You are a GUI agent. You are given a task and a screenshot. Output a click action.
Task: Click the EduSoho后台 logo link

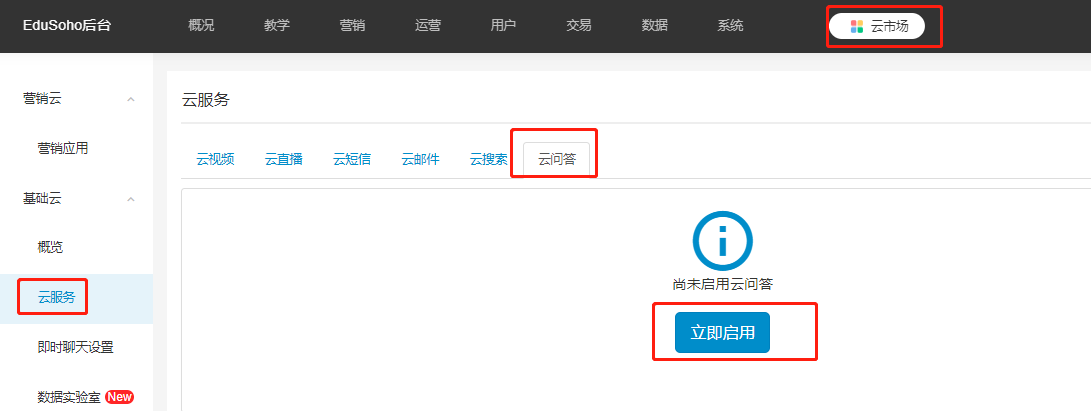click(x=67, y=26)
